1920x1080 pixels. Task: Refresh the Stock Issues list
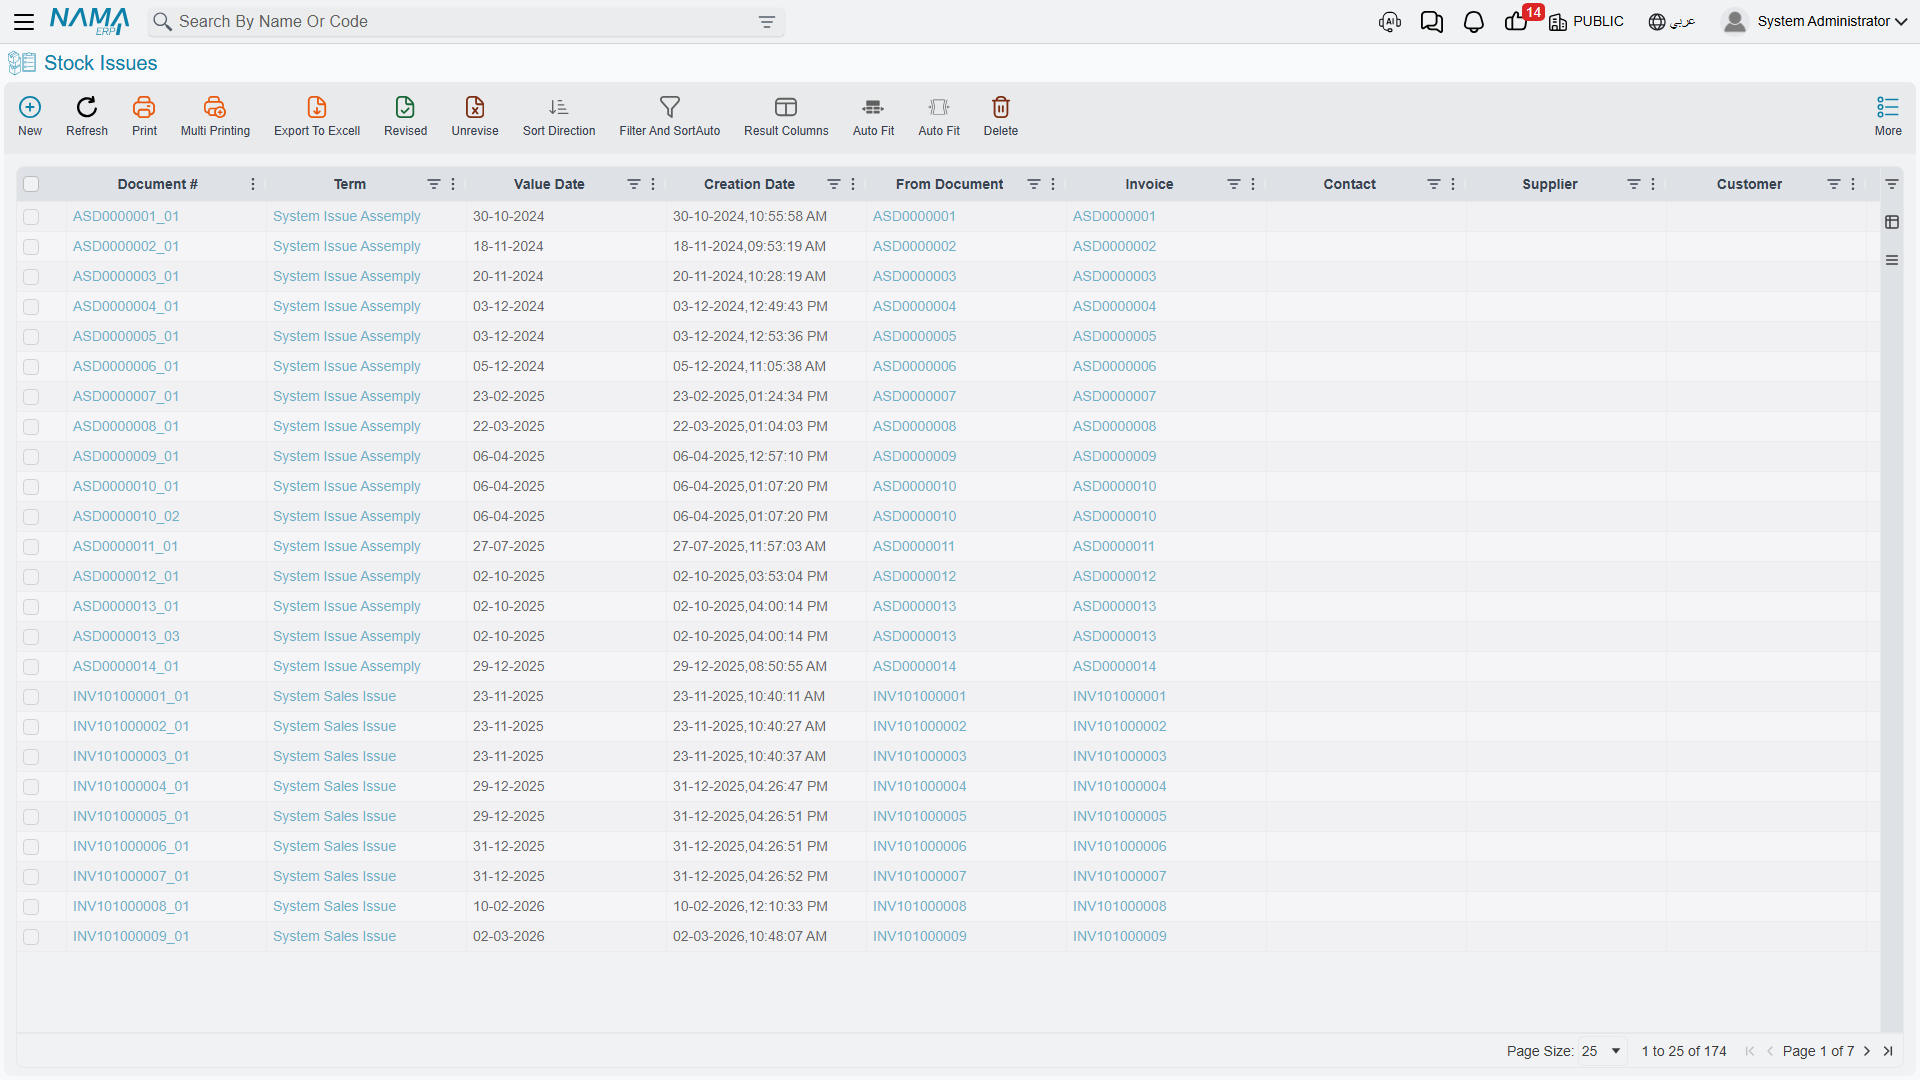pyautogui.click(x=87, y=107)
